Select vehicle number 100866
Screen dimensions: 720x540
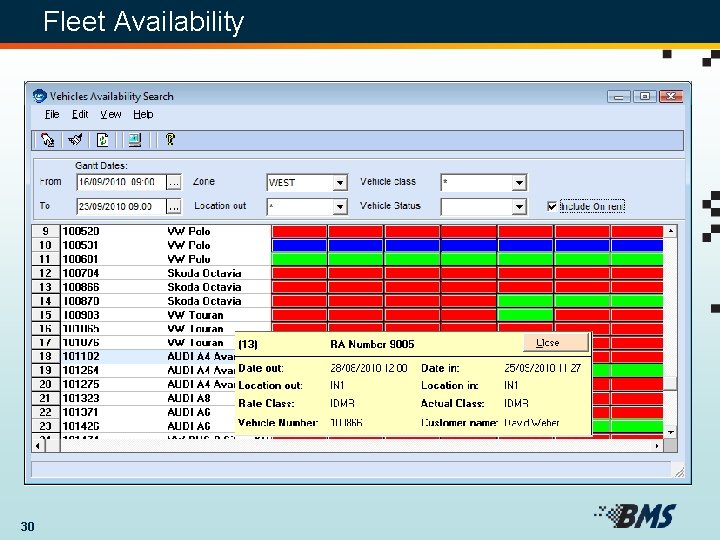(x=81, y=287)
